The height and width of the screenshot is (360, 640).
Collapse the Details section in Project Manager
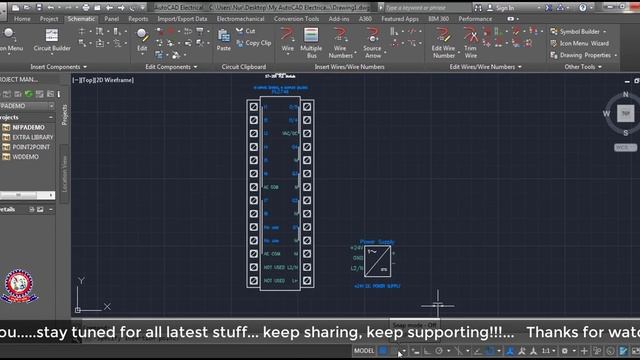[51, 209]
